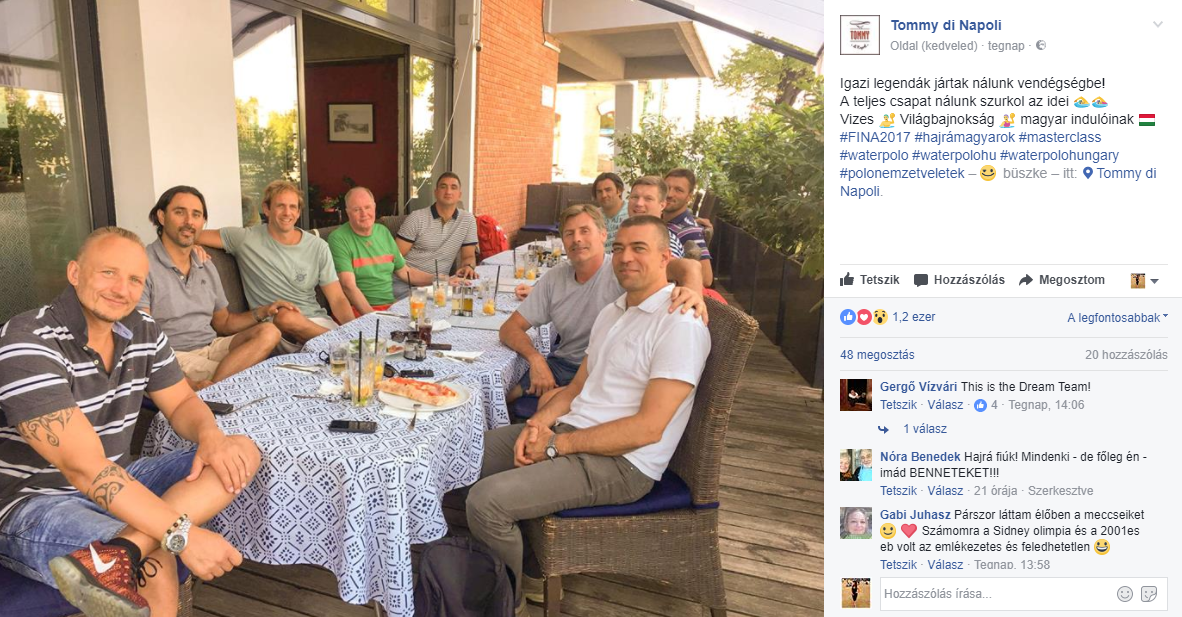
Task: Open the Gergő Vízvári profile link
Action: coord(918,386)
